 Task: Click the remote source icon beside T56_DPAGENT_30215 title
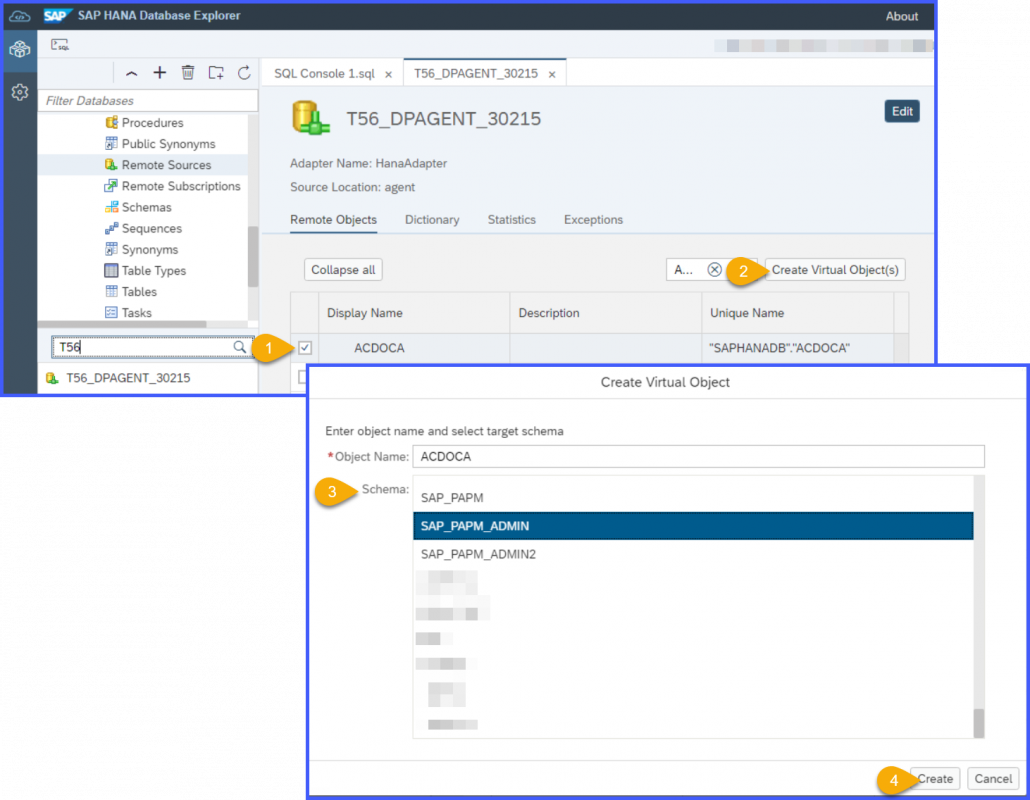[310, 118]
